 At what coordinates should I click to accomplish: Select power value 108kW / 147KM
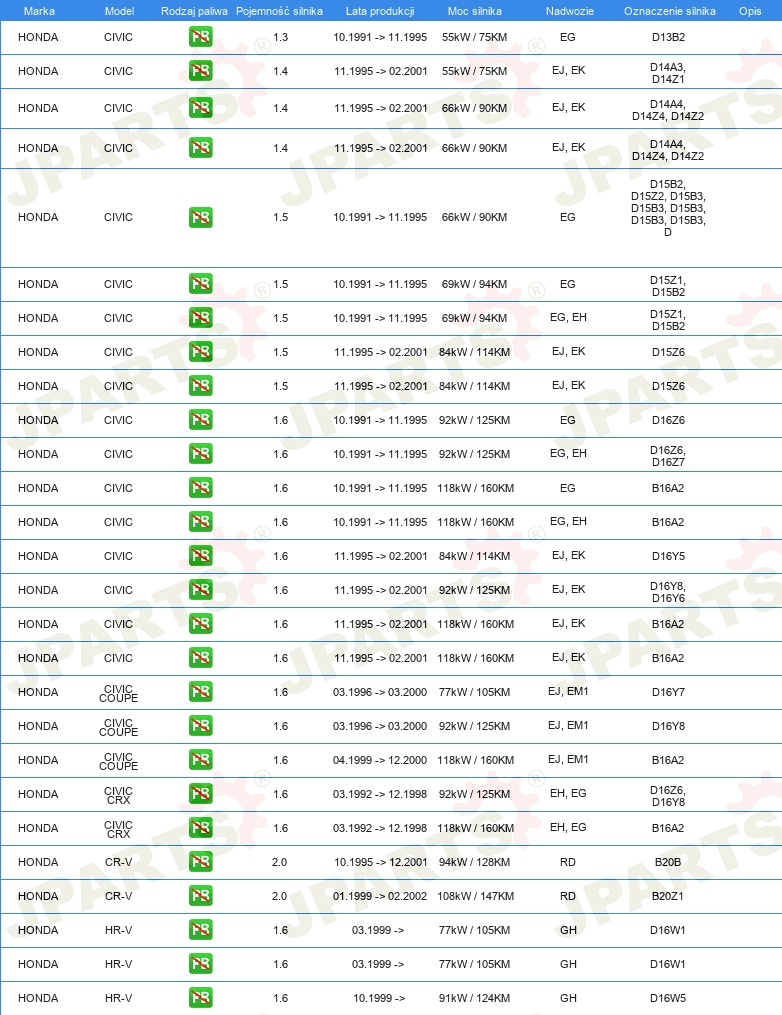coord(476,896)
